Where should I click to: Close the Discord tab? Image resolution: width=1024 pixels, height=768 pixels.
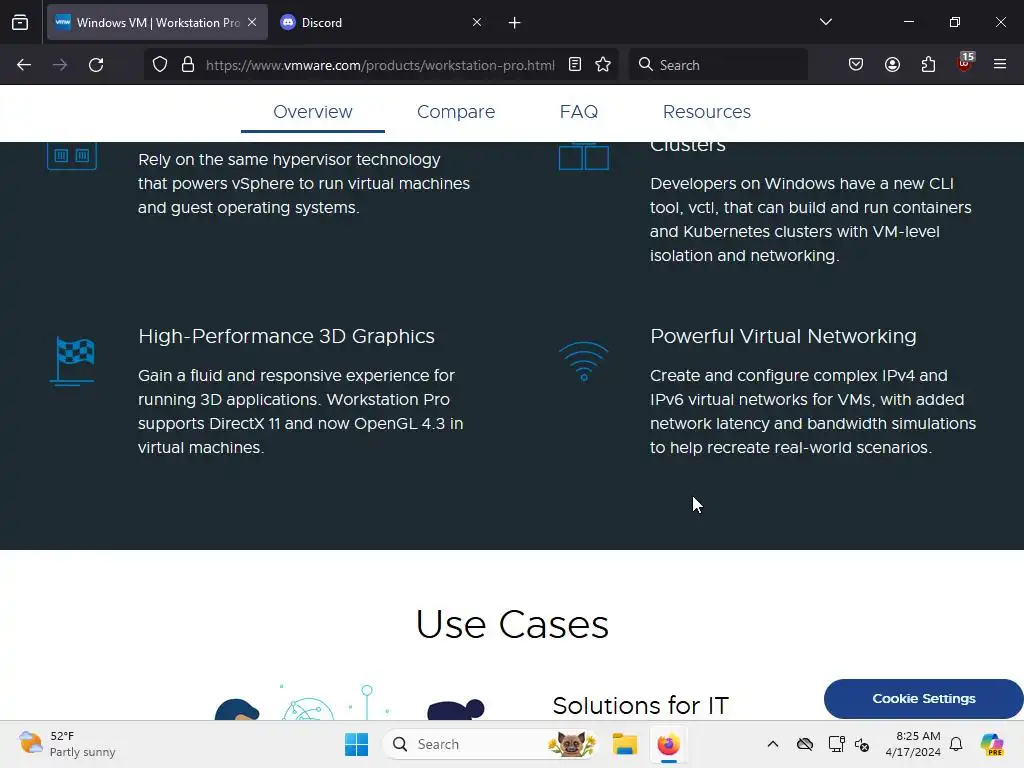(x=477, y=22)
